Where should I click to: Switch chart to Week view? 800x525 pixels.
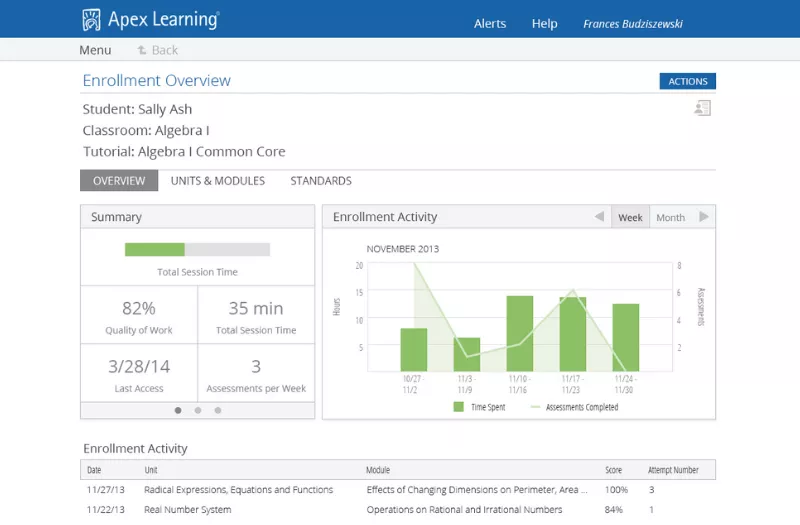(x=630, y=217)
